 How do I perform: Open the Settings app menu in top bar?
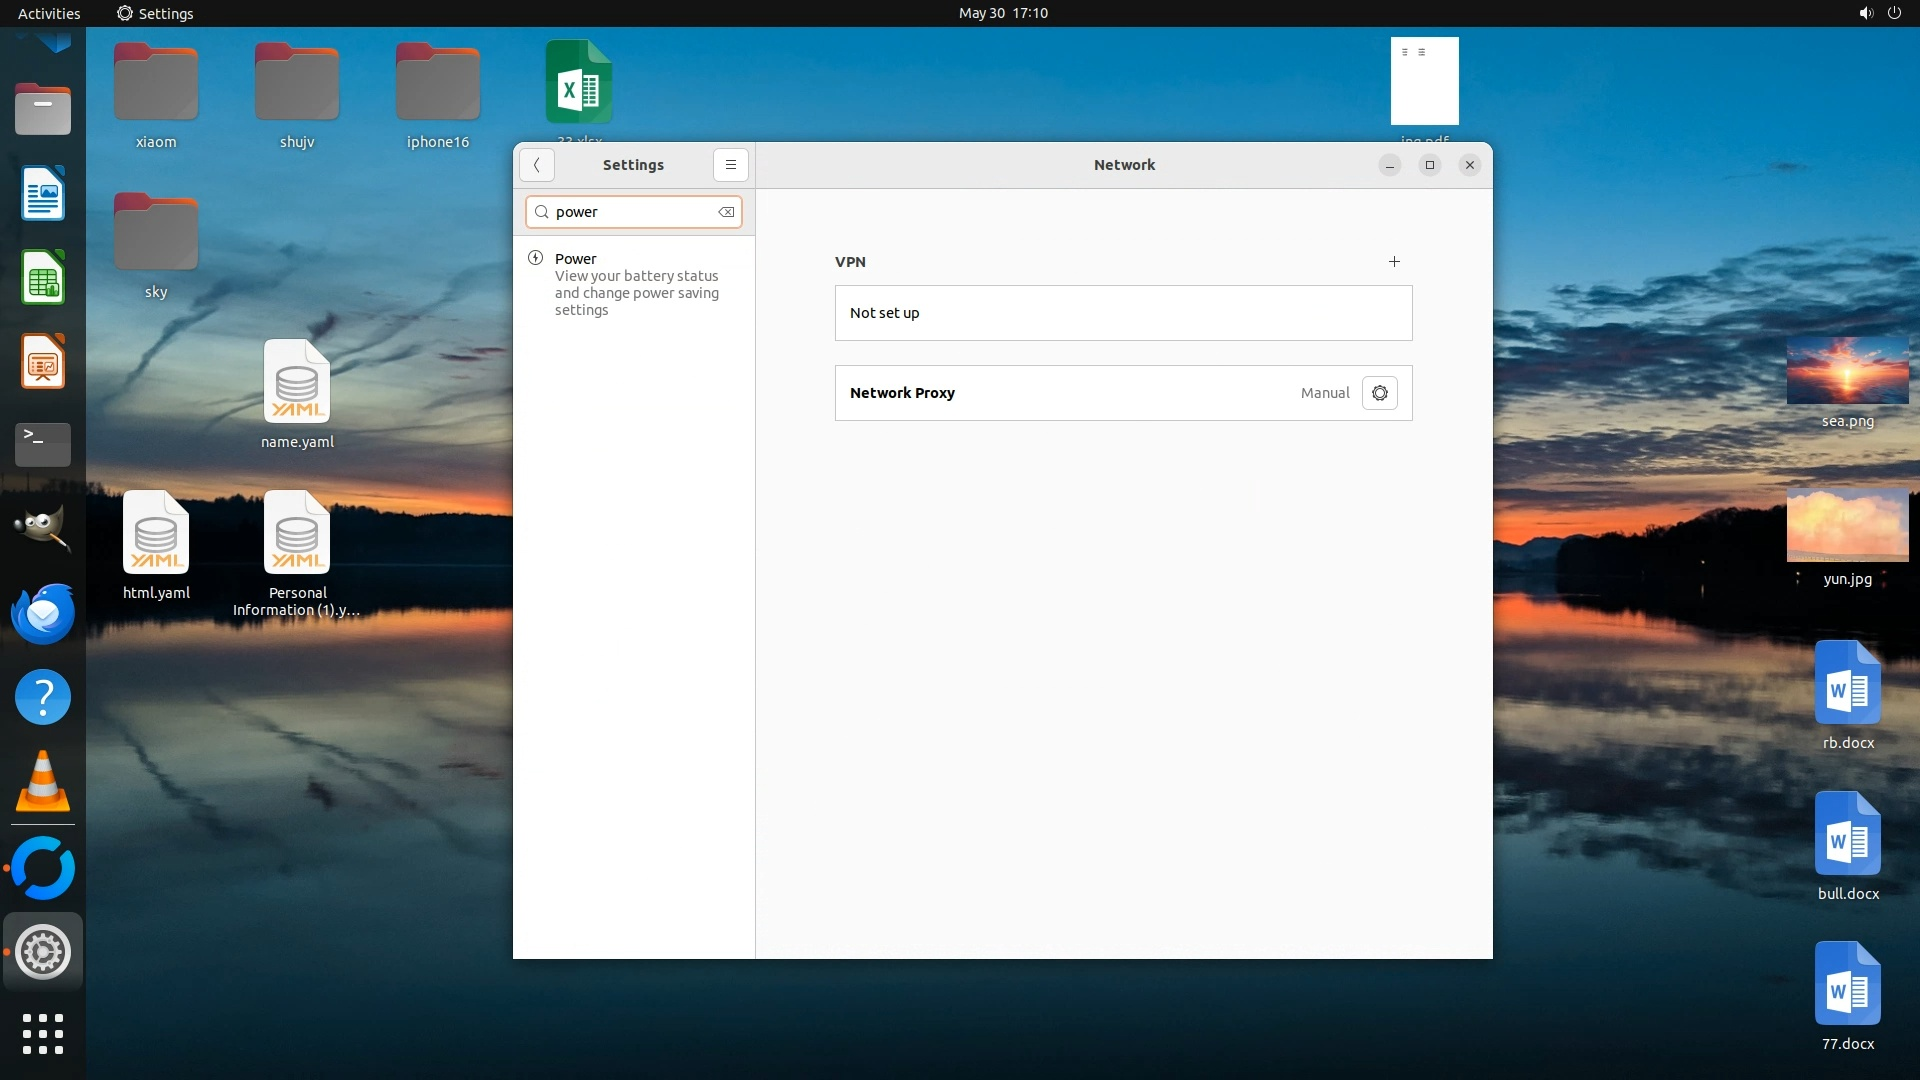[155, 13]
